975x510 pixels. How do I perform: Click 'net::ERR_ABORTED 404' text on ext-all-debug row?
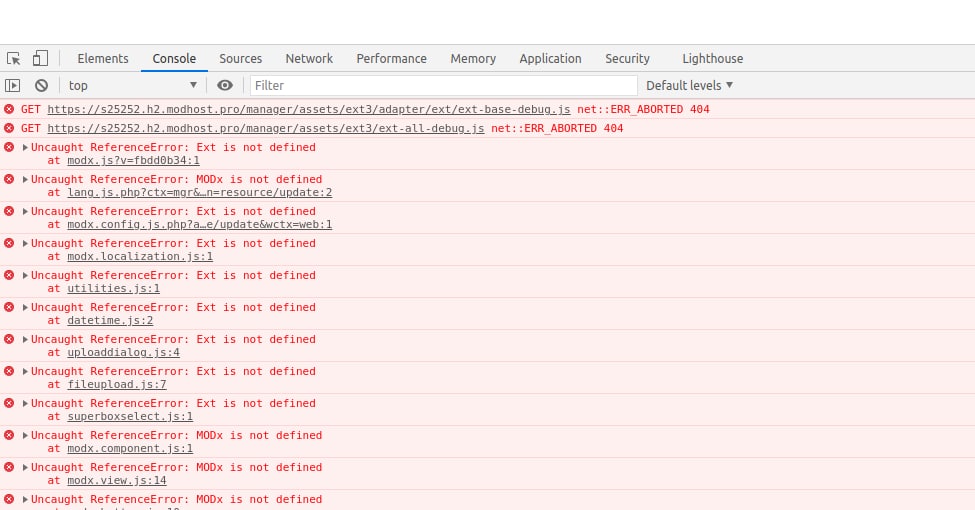[557, 129]
